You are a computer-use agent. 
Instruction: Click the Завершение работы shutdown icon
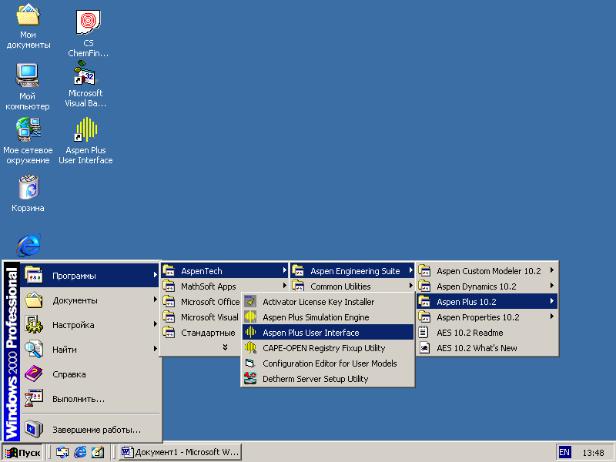click(x=34, y=429)
